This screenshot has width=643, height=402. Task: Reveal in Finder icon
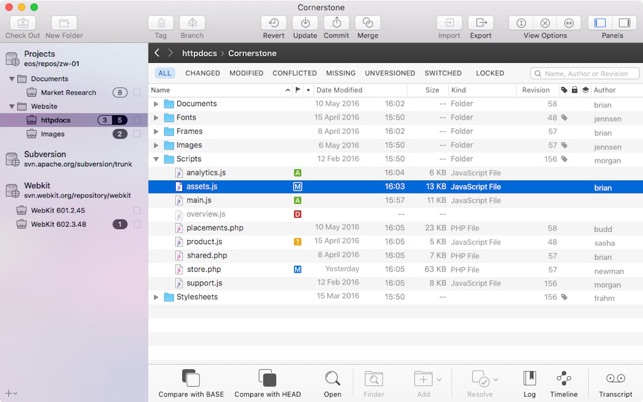(x=374, y=379)
